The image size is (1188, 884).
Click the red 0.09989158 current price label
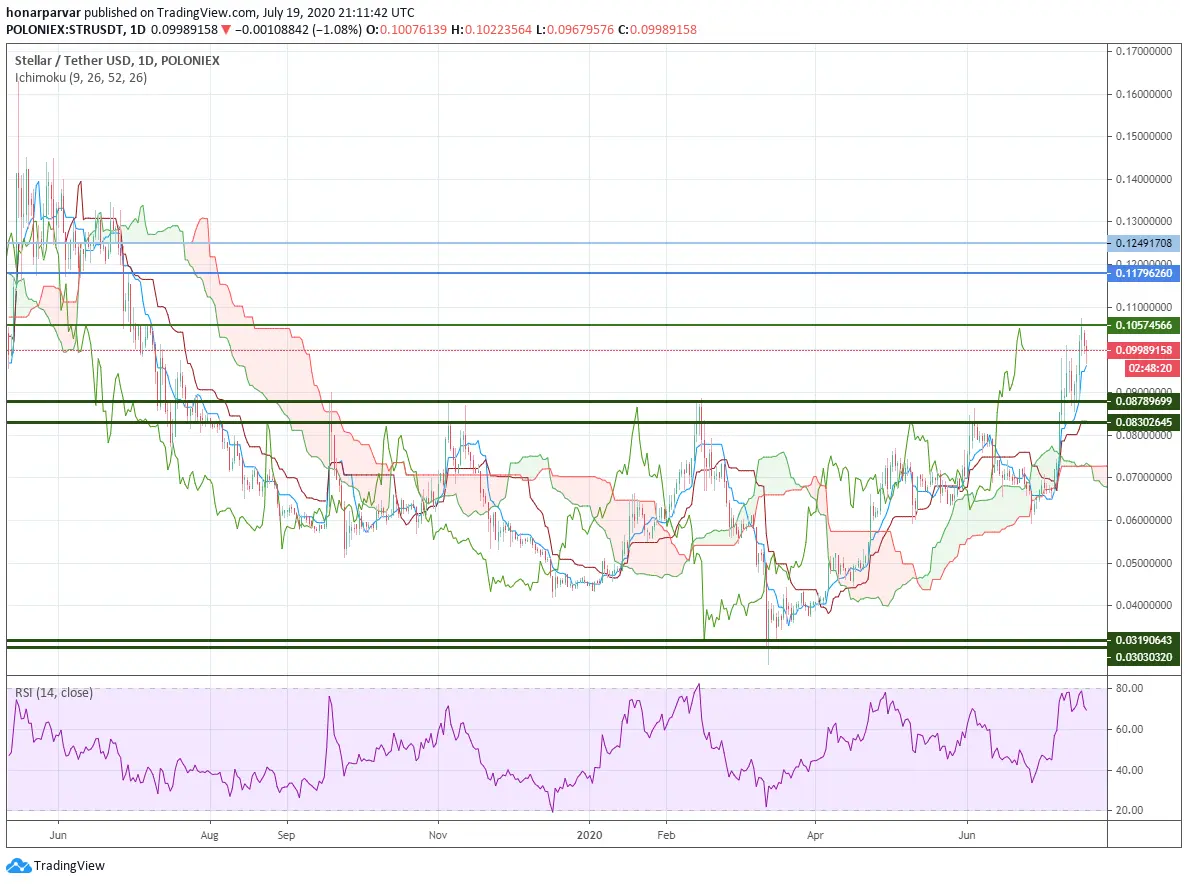[x=1143, y=350]
